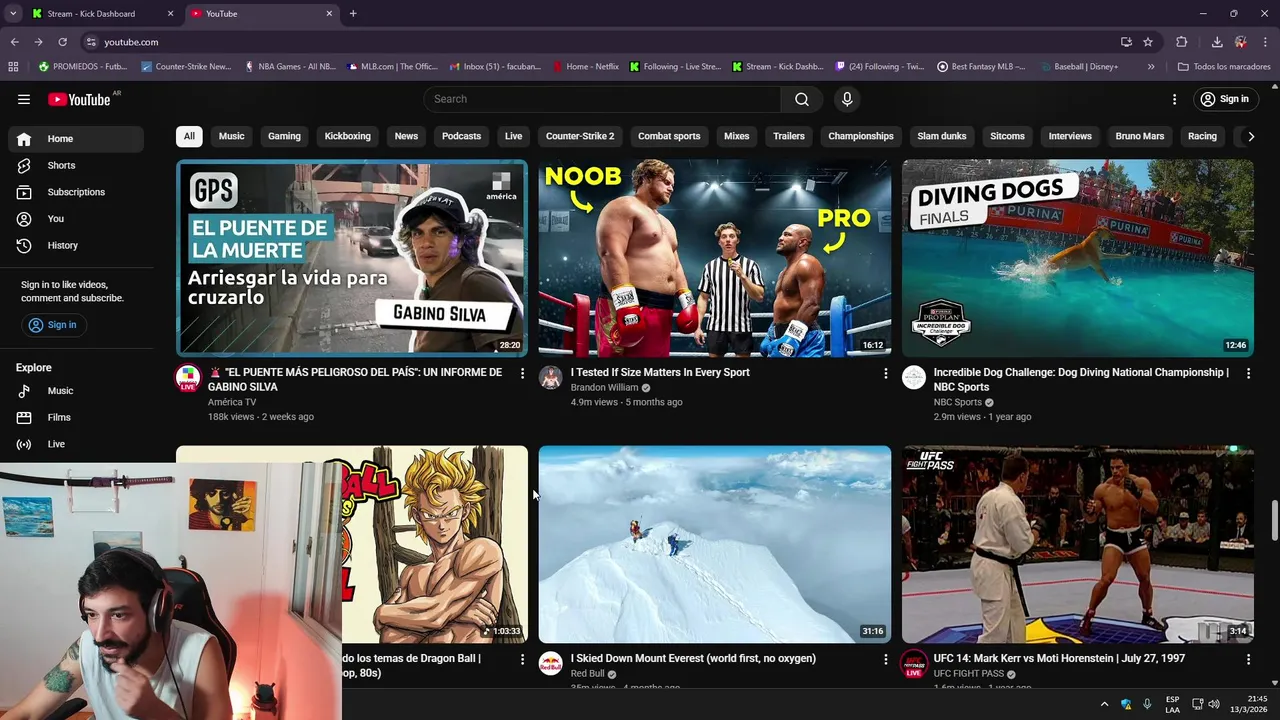This screenshot has width=1280, height=720.
Task: Open Films under Explore
Action: click(76, 417)
